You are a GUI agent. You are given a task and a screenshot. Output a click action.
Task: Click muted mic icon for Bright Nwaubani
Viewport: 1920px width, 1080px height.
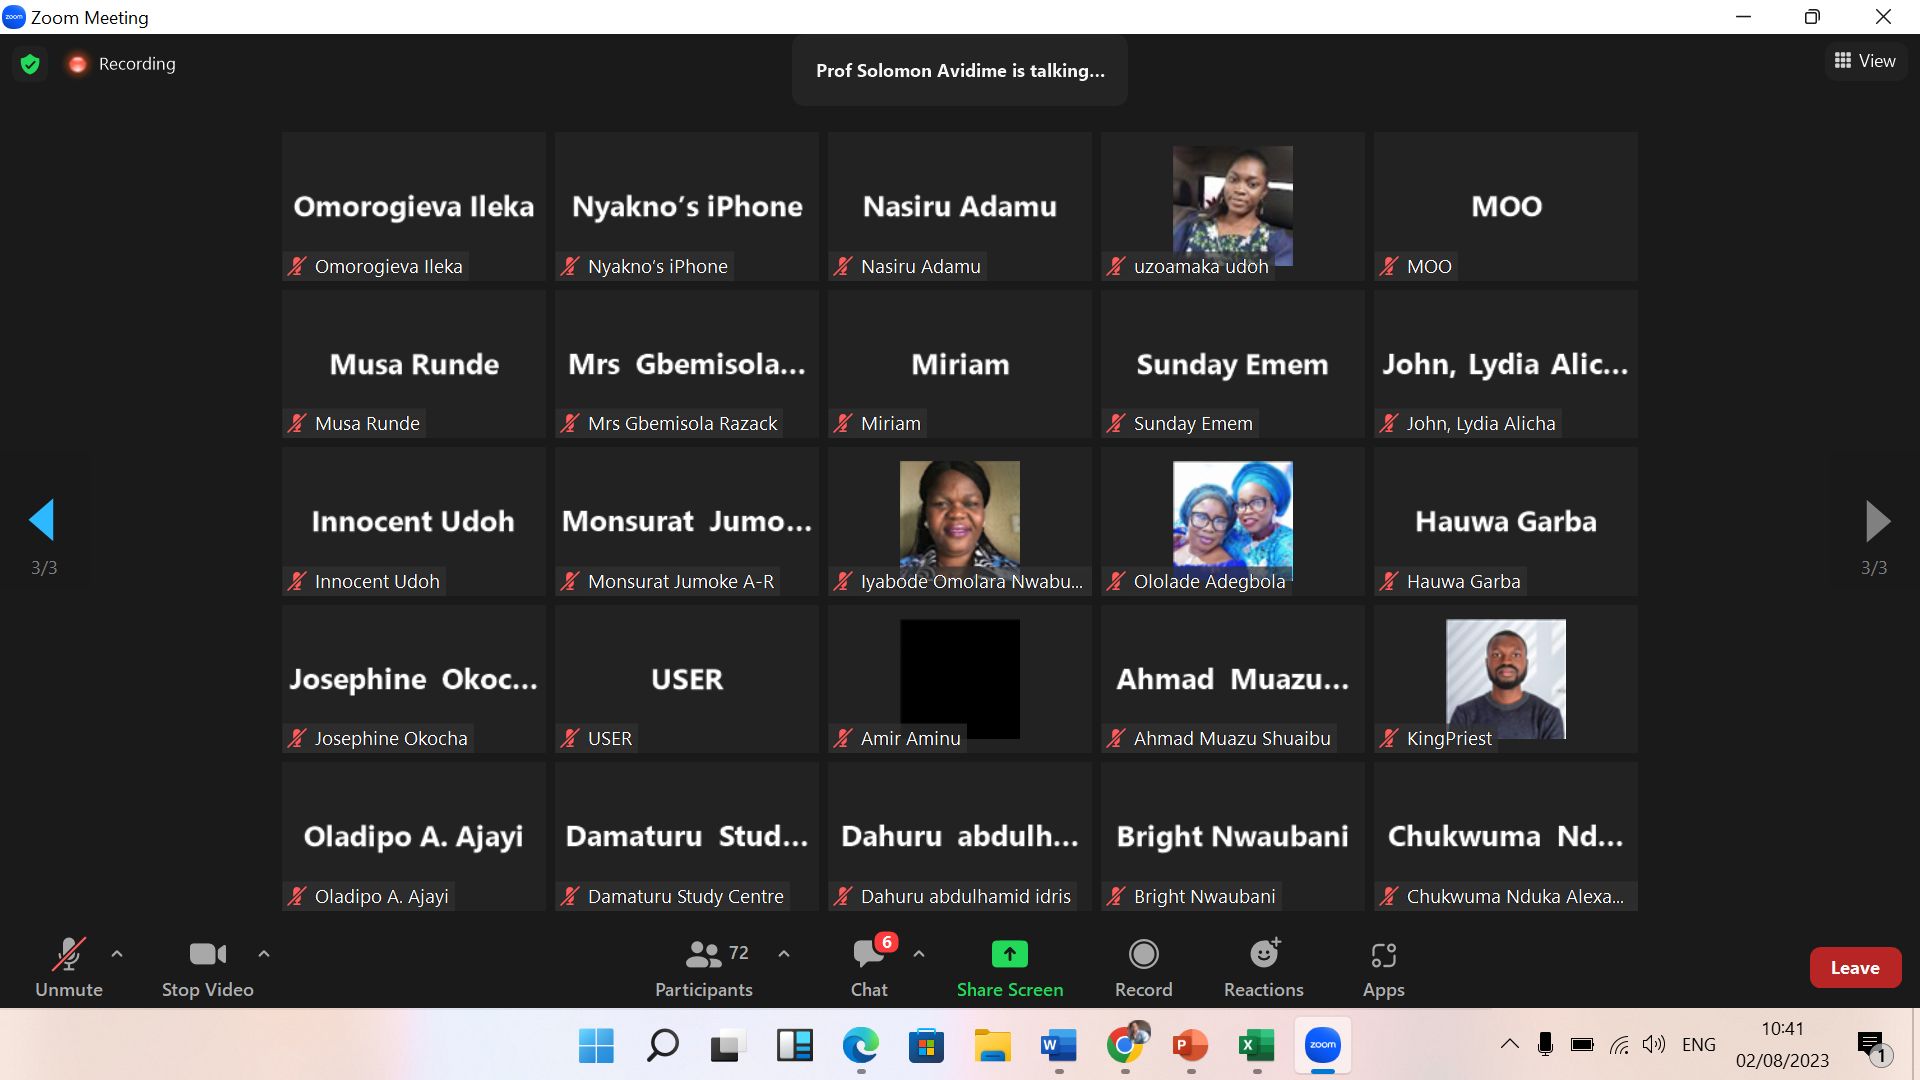click(x=1116, y=896)
